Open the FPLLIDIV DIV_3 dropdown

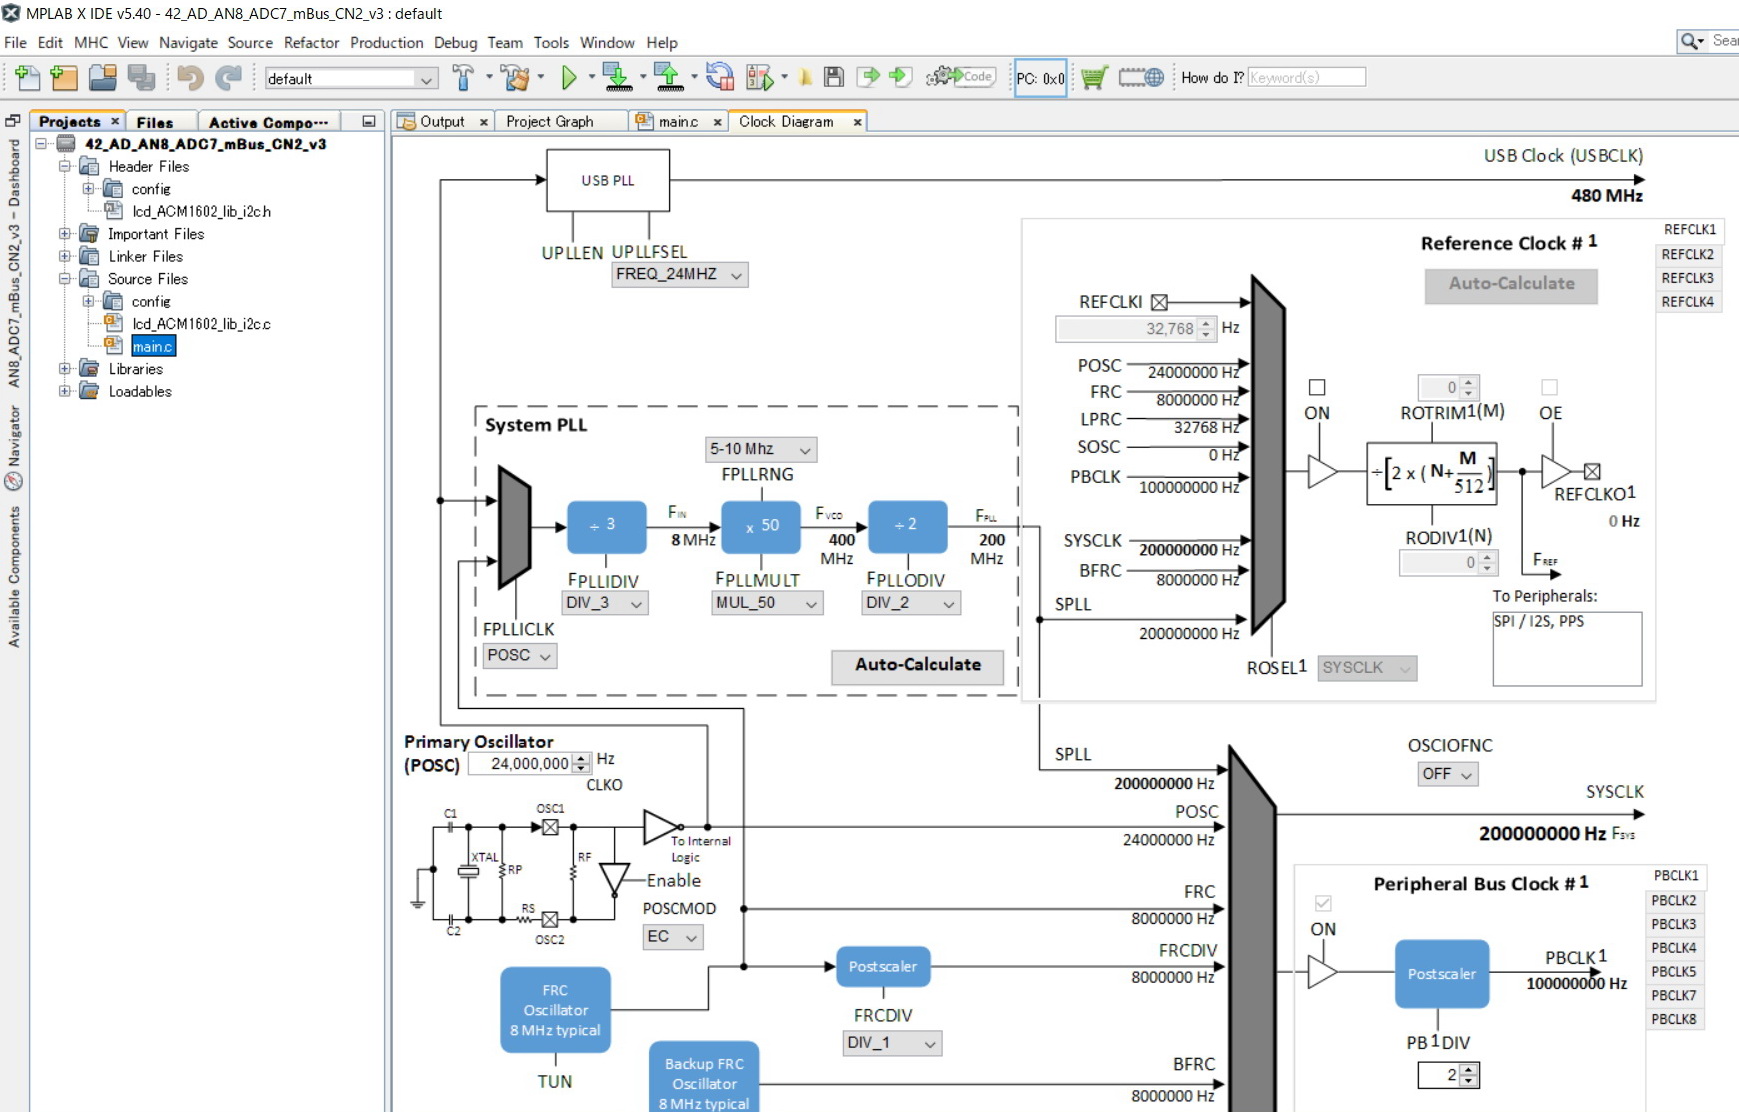pos(605,603)
